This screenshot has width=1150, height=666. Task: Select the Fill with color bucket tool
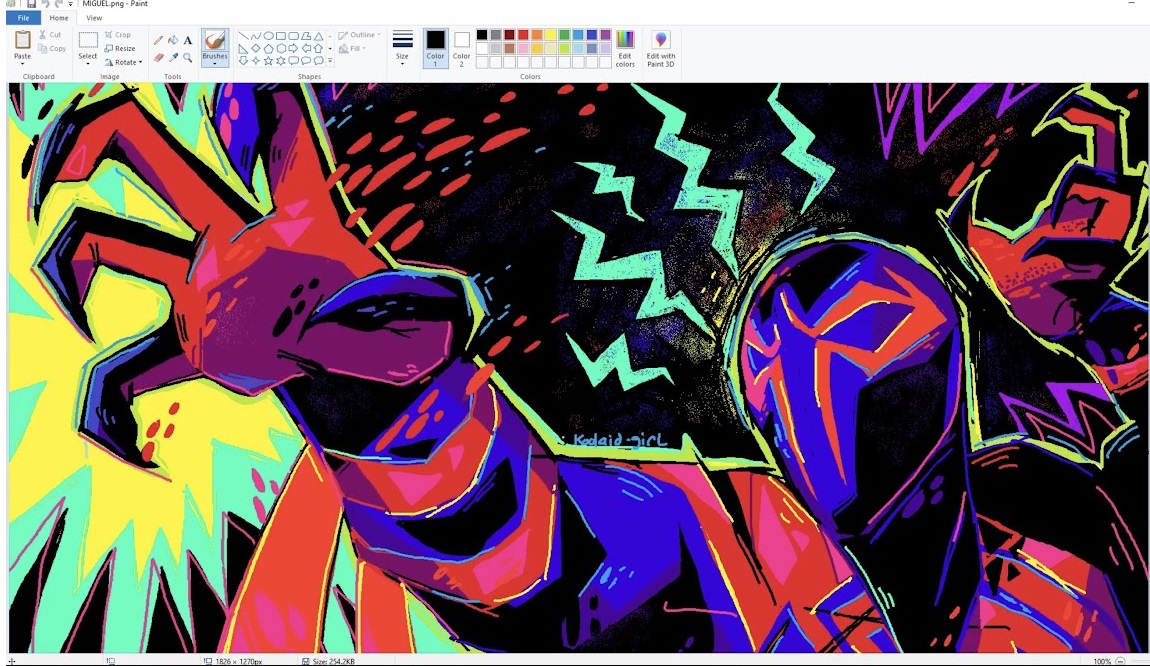click(x=173, y=40)
